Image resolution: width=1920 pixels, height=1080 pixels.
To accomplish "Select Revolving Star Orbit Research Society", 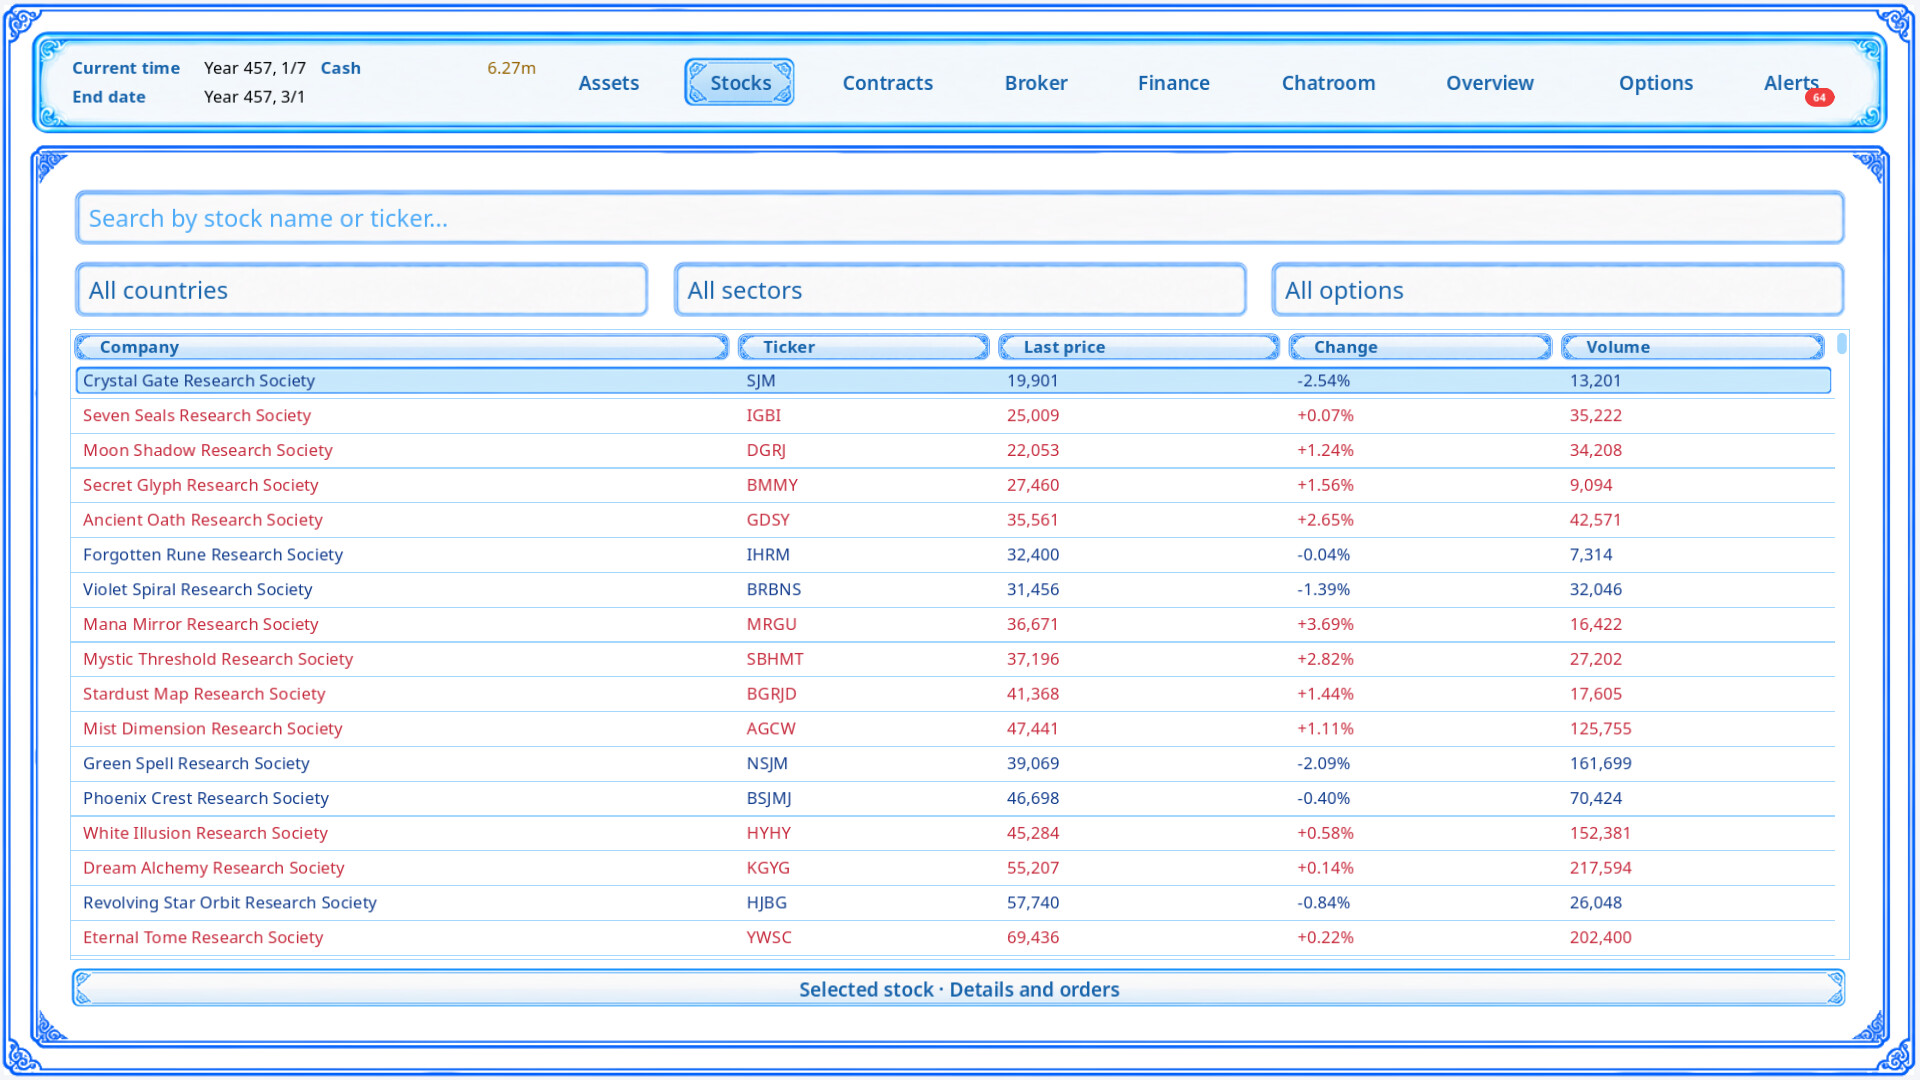I will (953, 903).
